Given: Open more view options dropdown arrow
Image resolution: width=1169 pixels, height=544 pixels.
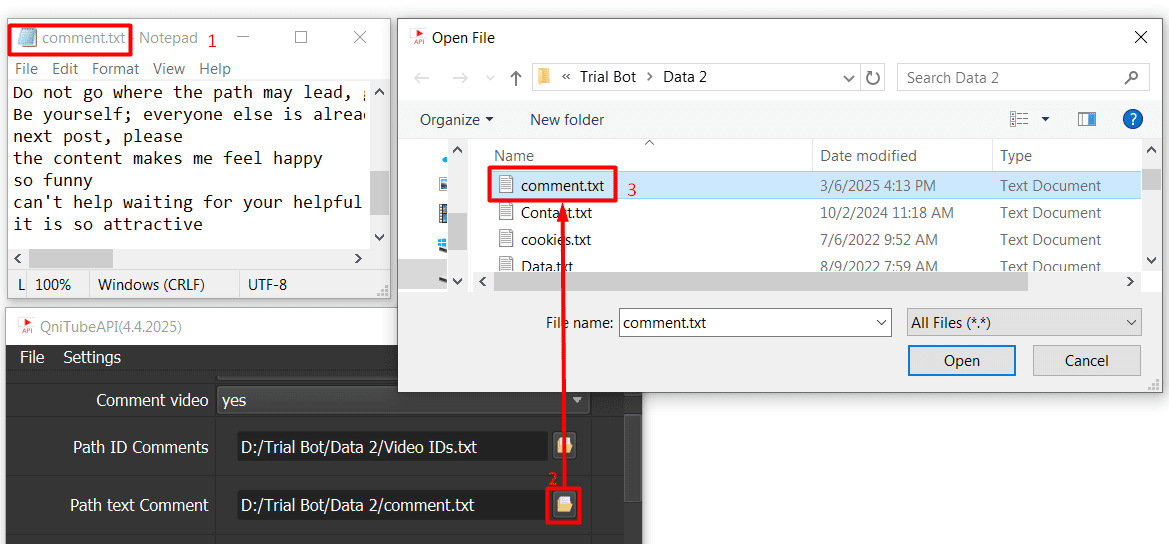Looking at the screenshot, I should click(x=1045, y=119).
